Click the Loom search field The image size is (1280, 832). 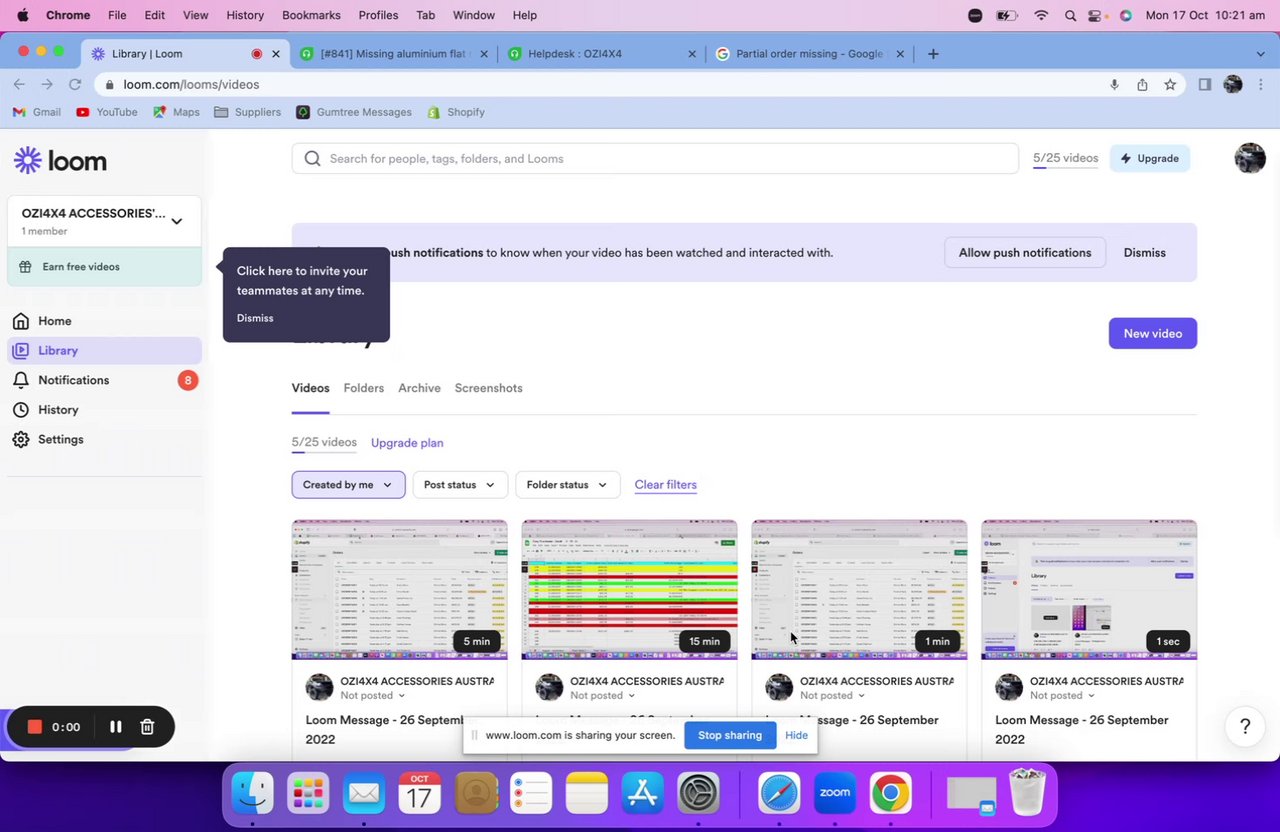[655, 158]
